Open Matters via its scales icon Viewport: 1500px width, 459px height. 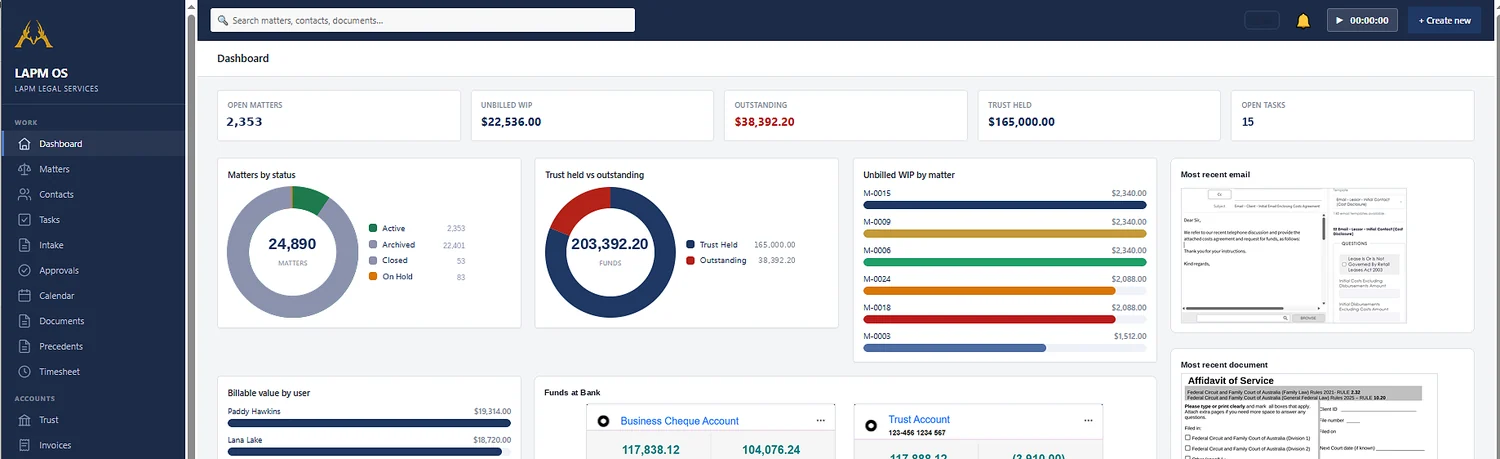(x=25, y=169)
